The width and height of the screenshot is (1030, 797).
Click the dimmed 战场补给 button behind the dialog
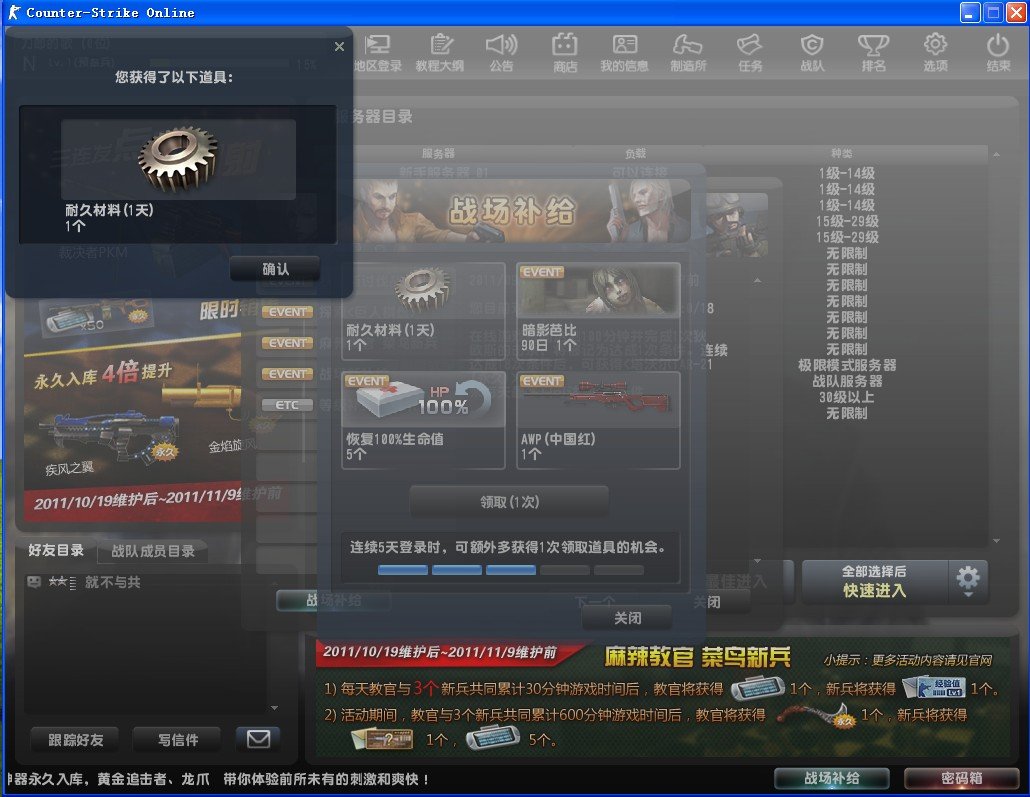(334, 600)
